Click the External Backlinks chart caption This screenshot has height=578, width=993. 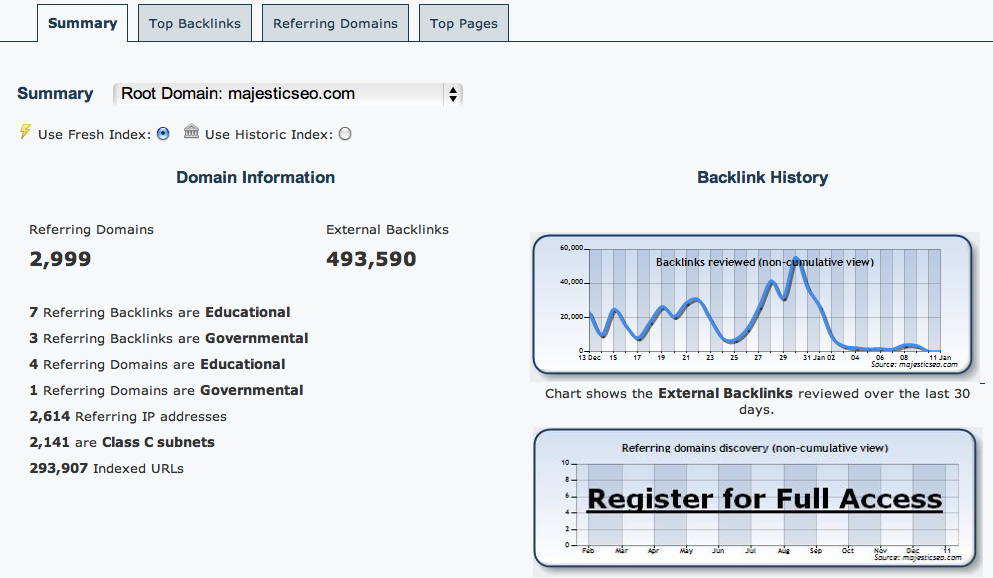tap(757, 401)
